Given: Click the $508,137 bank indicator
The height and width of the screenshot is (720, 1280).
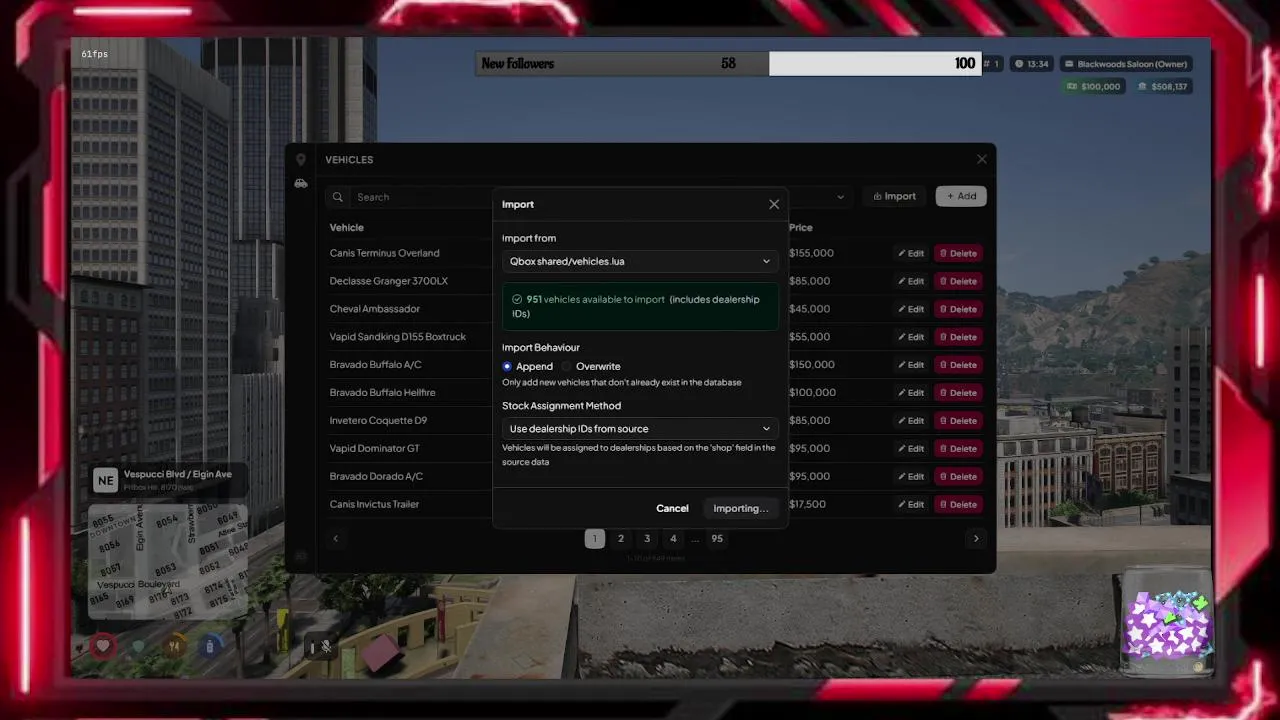Looking at the screenshot, I should pos(1163,87).
